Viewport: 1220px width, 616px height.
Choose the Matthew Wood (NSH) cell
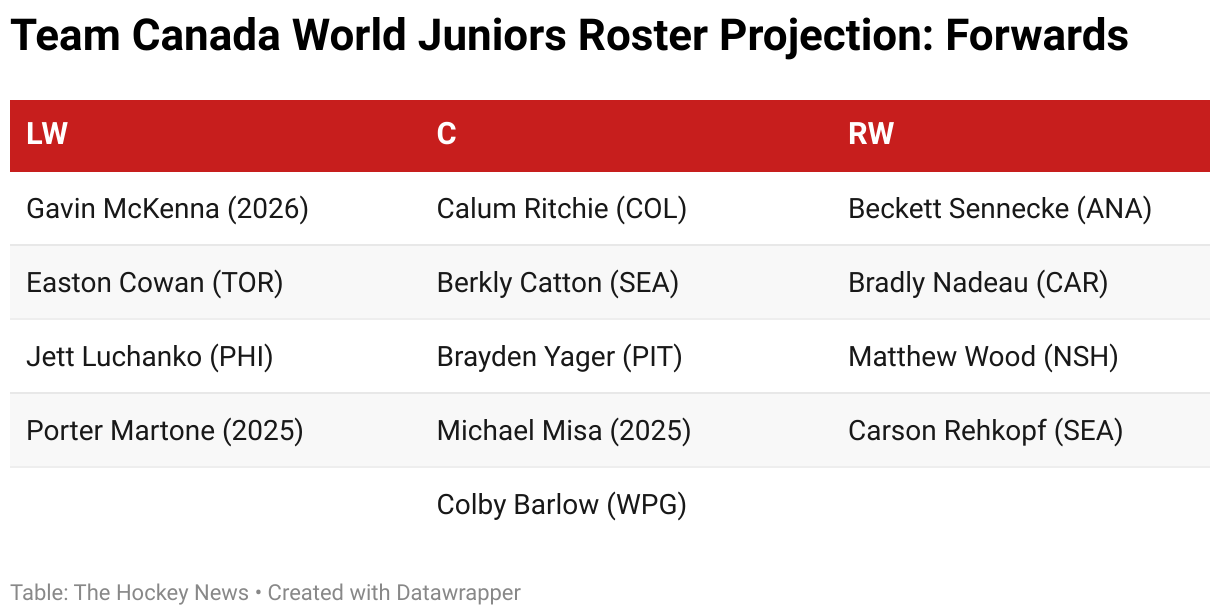click(x=983, y=357)
